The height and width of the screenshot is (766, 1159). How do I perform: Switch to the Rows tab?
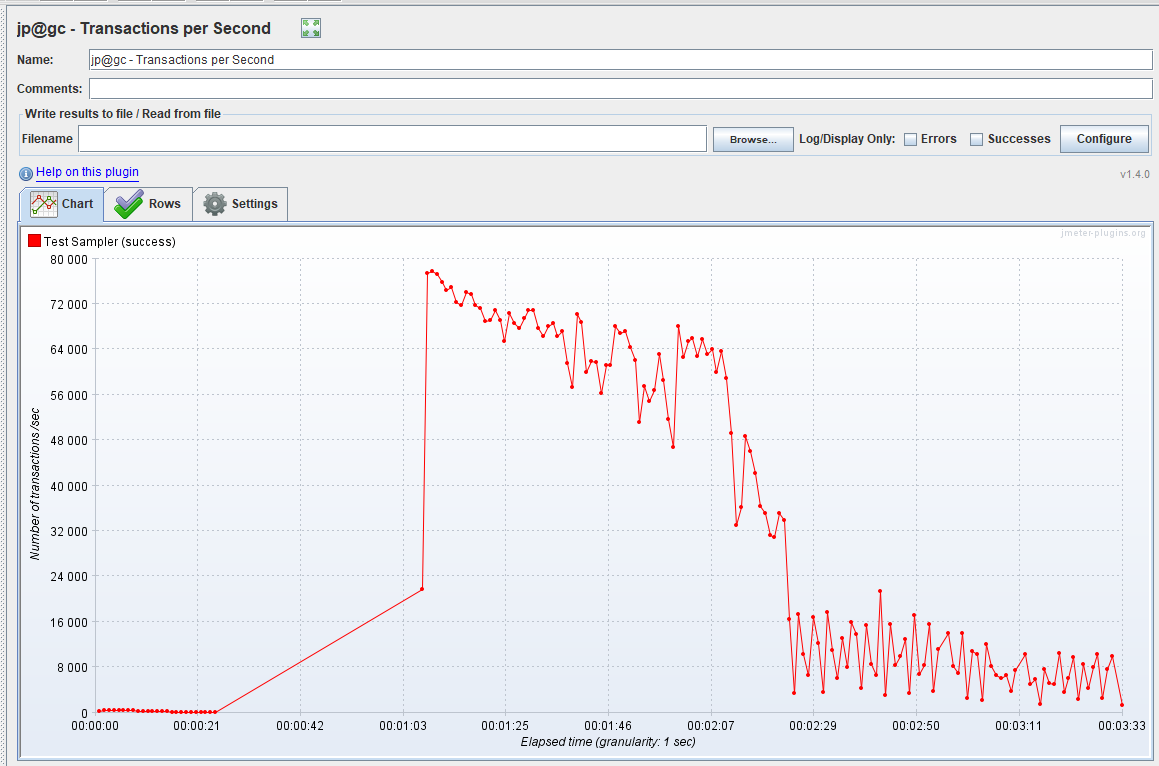click(148, 204)
